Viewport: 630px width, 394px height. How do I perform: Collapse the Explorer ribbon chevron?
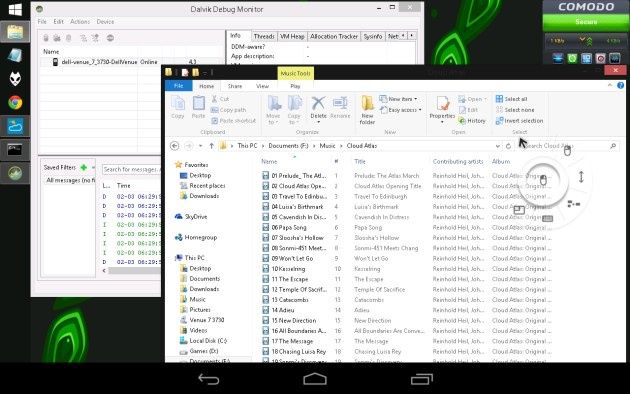point(610,85)
